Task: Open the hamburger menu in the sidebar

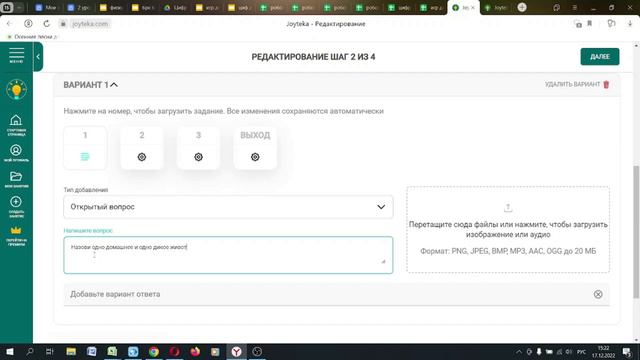Action: [x=16, y=55]
